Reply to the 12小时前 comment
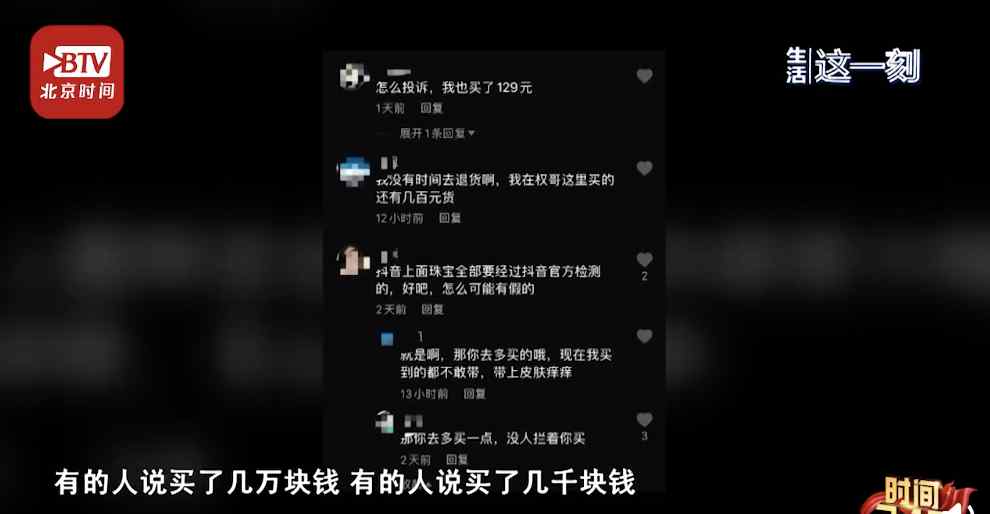The height and width of the screenshot is (514, 990). pos(450,218)
